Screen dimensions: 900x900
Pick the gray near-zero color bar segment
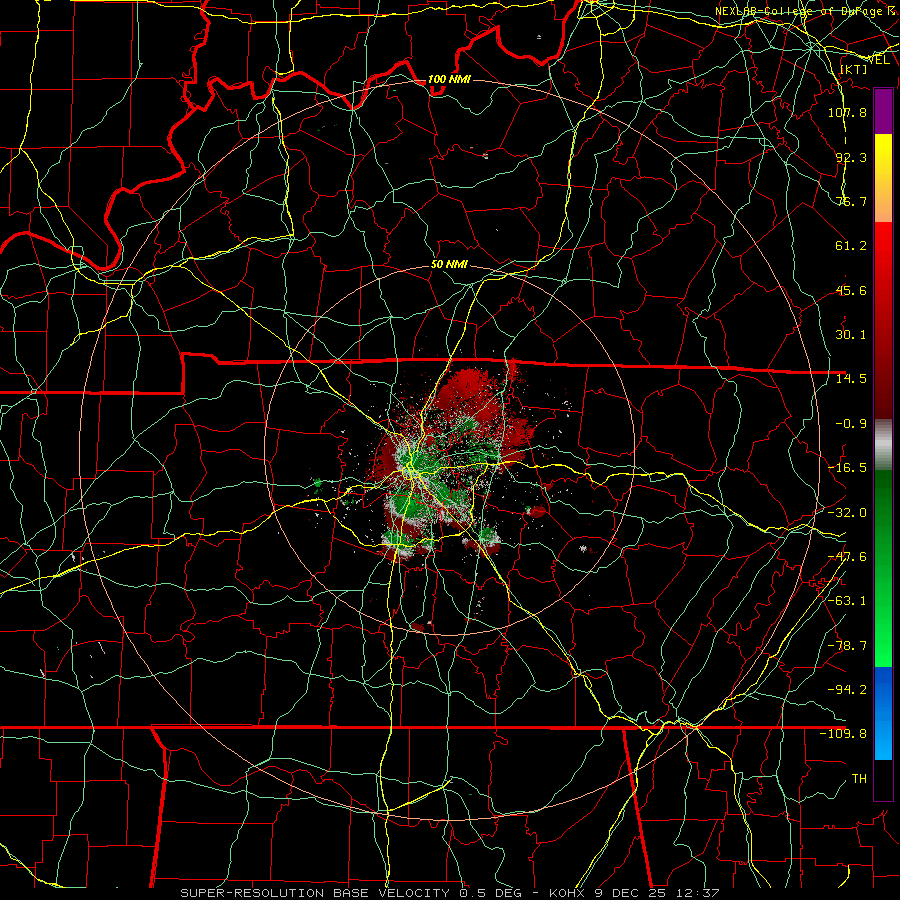coord(883,445)
